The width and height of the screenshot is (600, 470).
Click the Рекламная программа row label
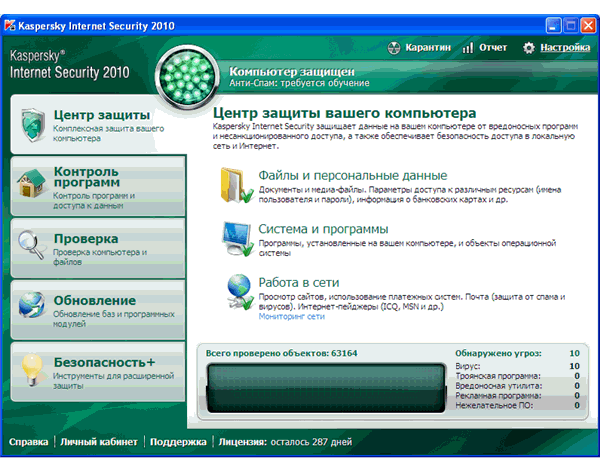pos(498,396)
